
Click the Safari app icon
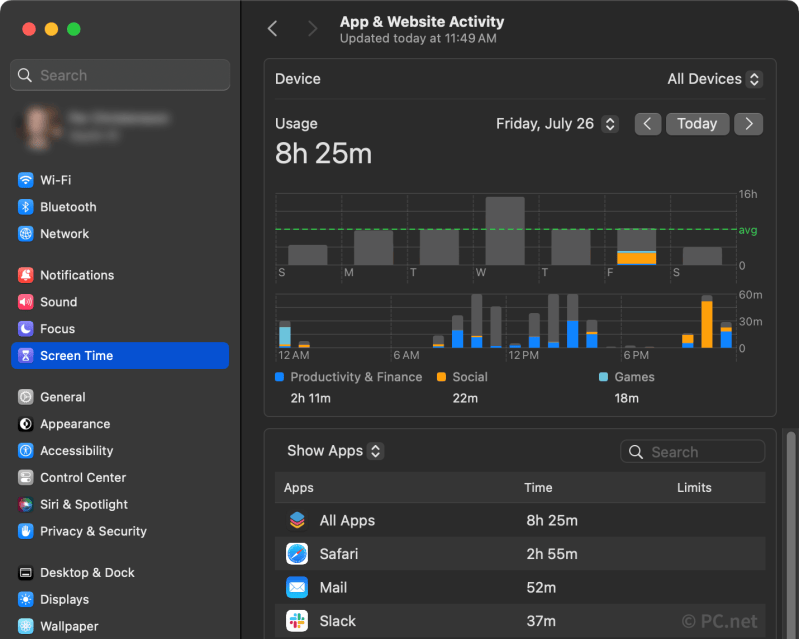[297, 554]
